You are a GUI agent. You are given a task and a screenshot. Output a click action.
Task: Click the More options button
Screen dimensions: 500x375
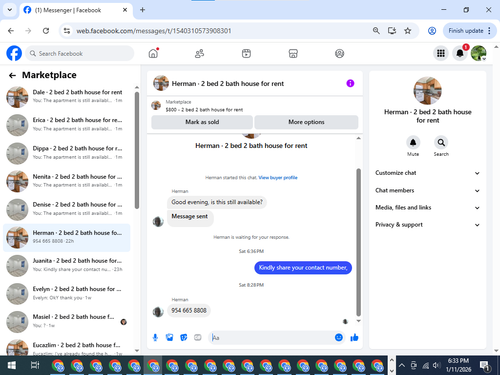(x=306, y=122)
